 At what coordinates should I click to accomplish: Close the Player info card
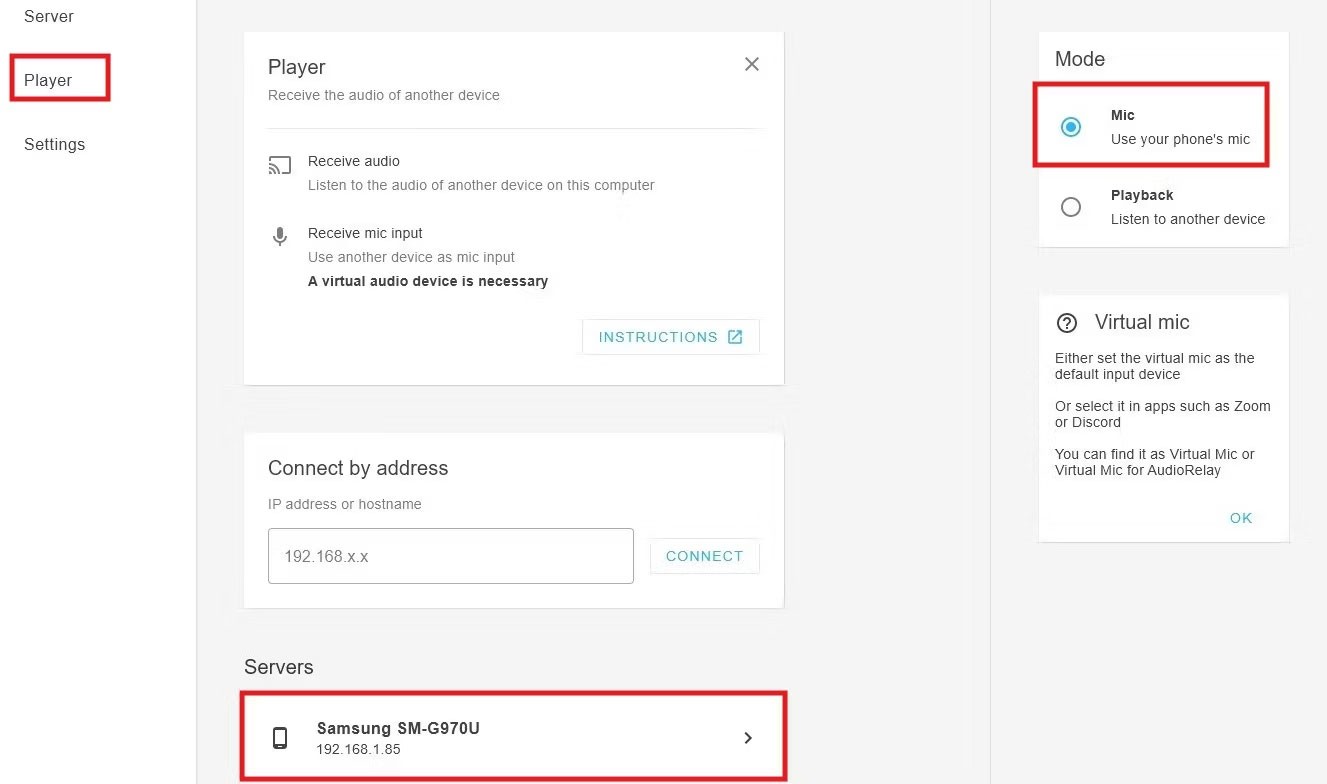(x=752, y=64)
